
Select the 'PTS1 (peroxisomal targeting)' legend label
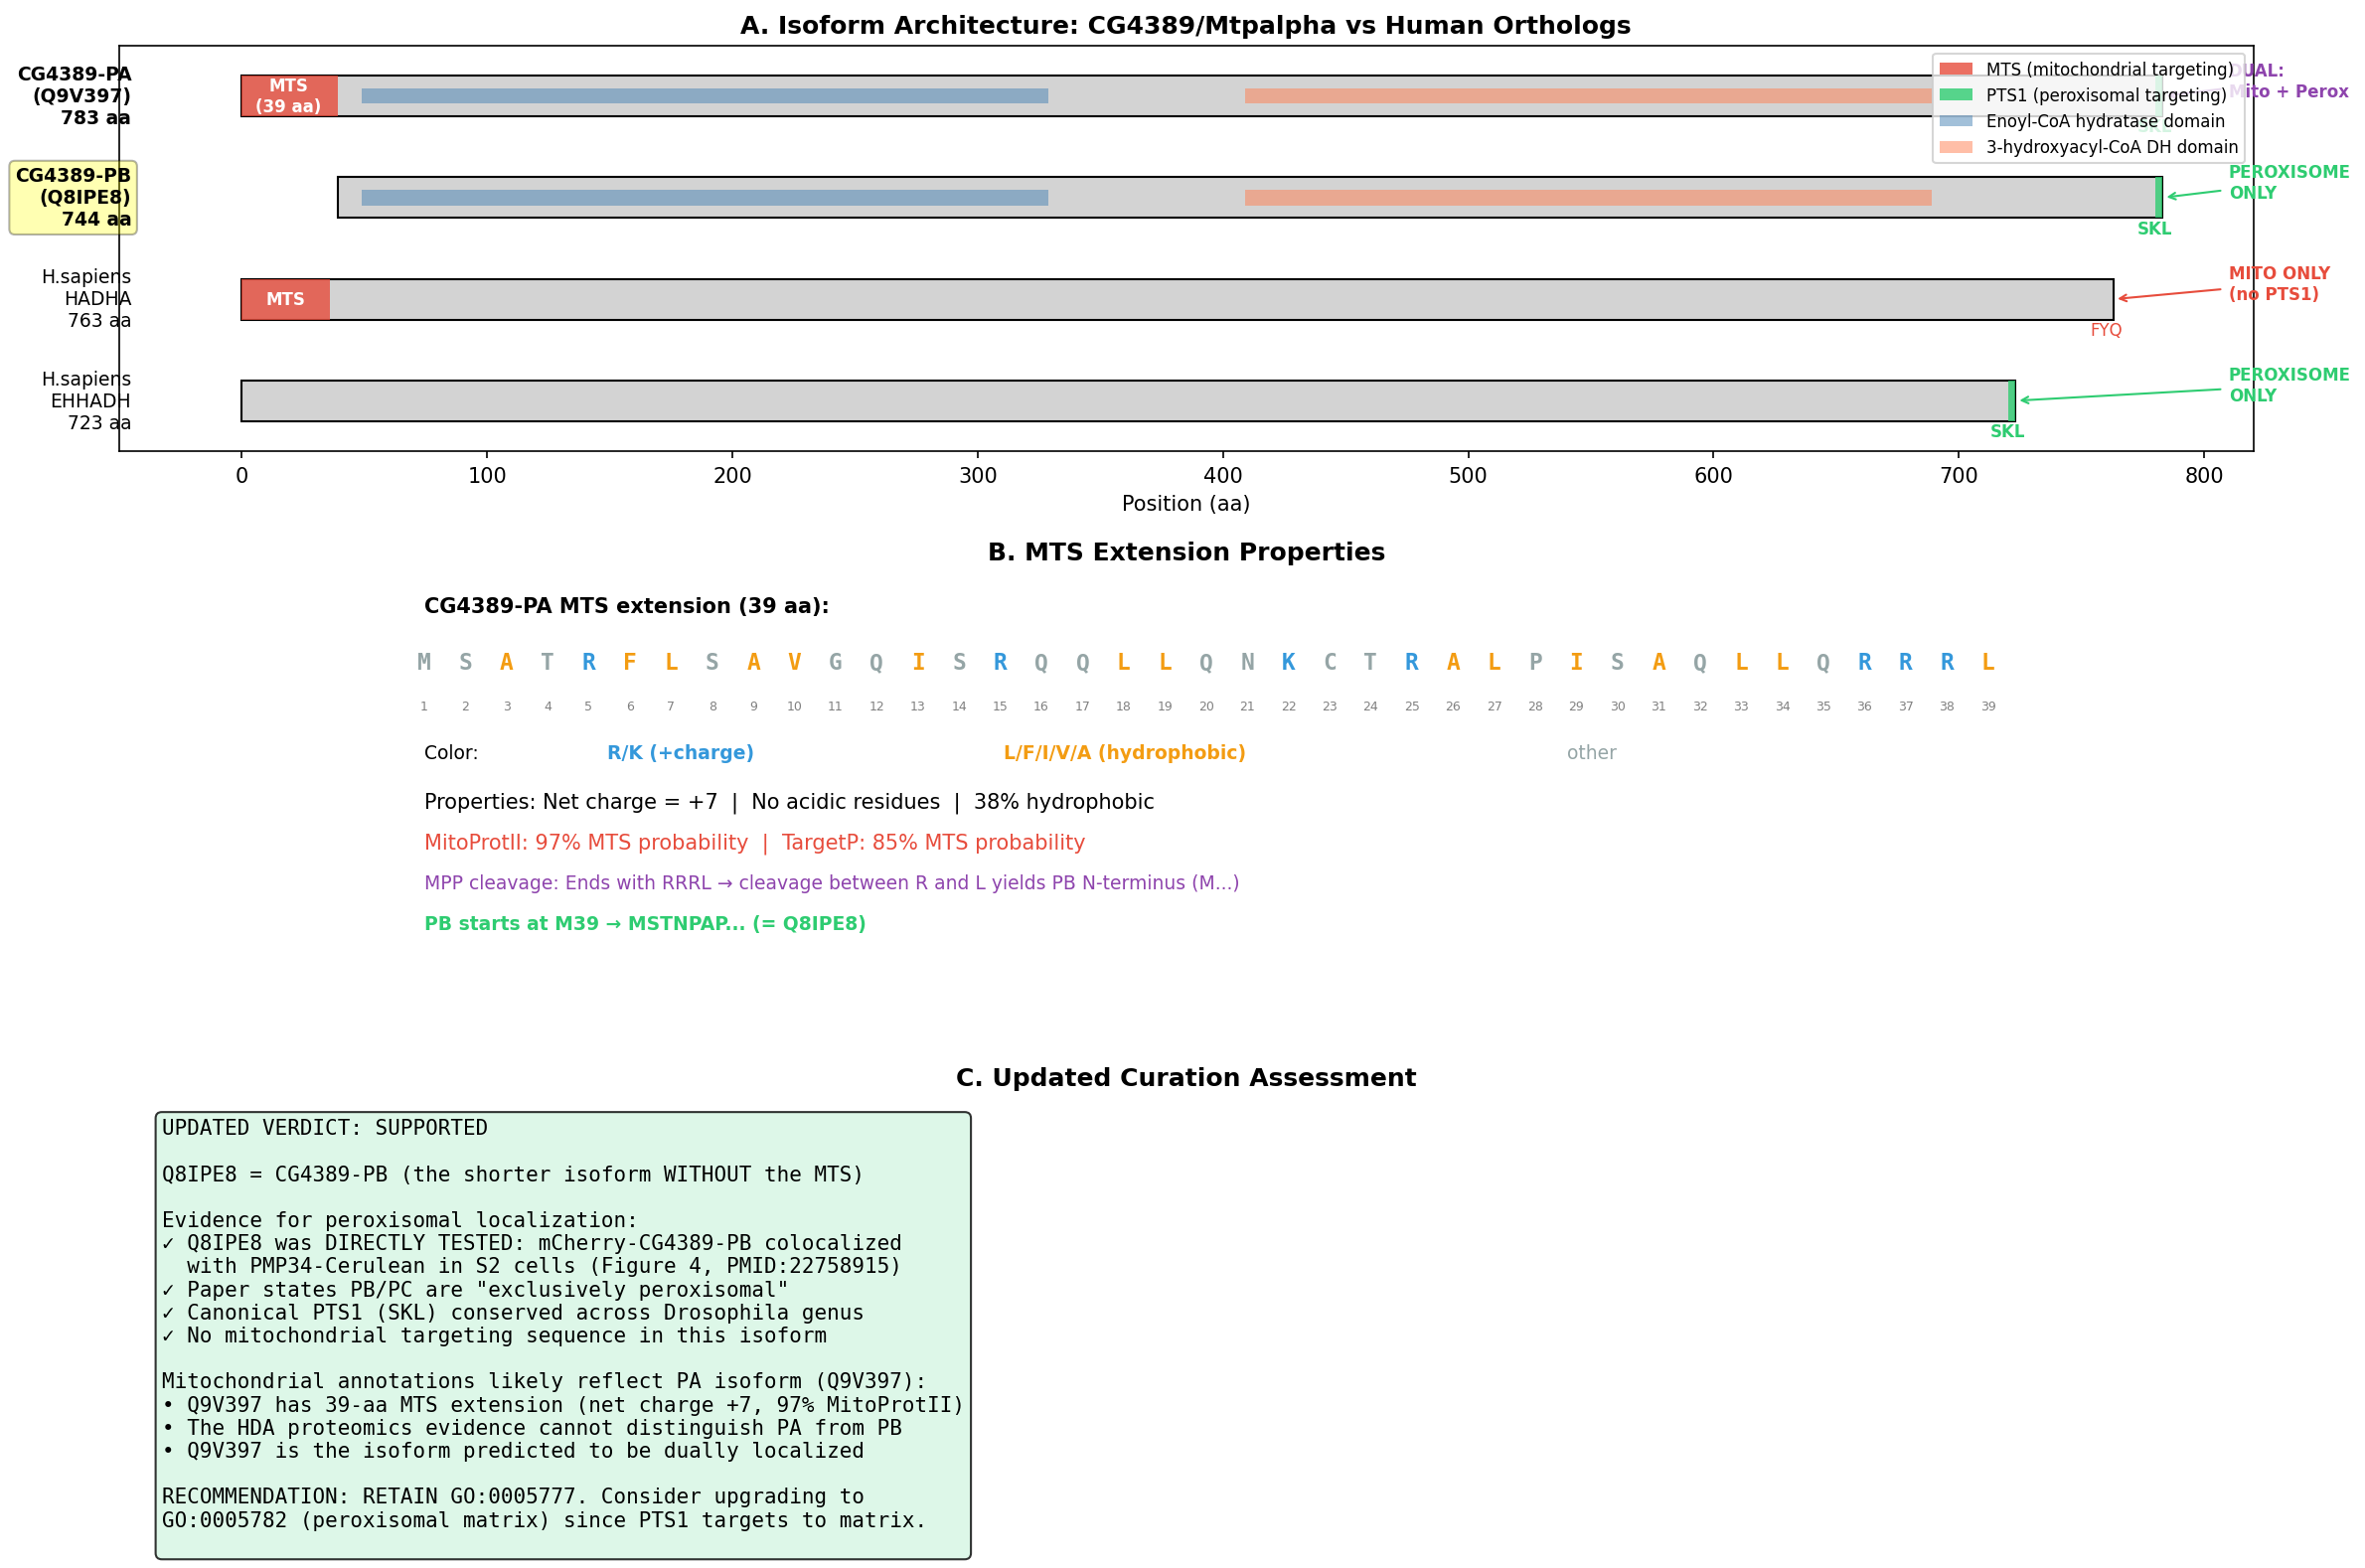2106,96
